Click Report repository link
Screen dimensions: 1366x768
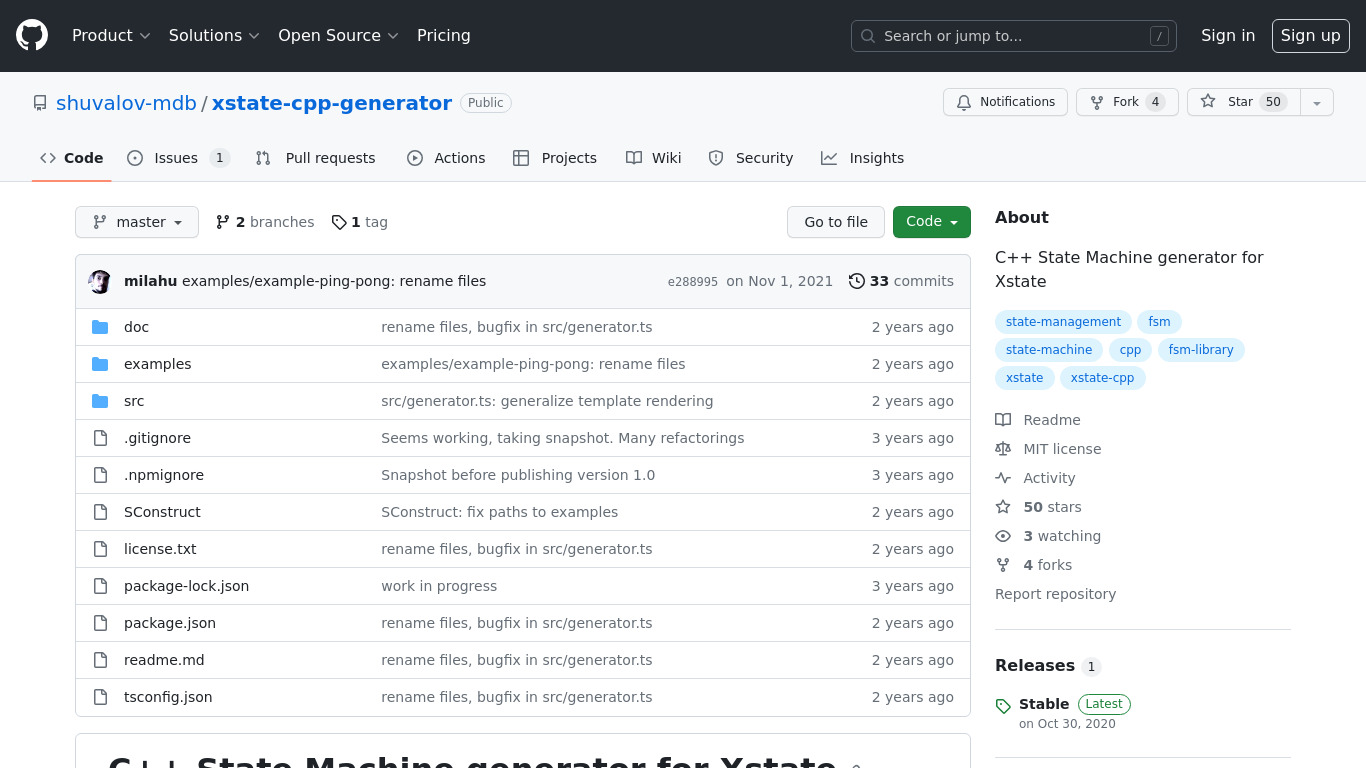[x=1055, y=594]
